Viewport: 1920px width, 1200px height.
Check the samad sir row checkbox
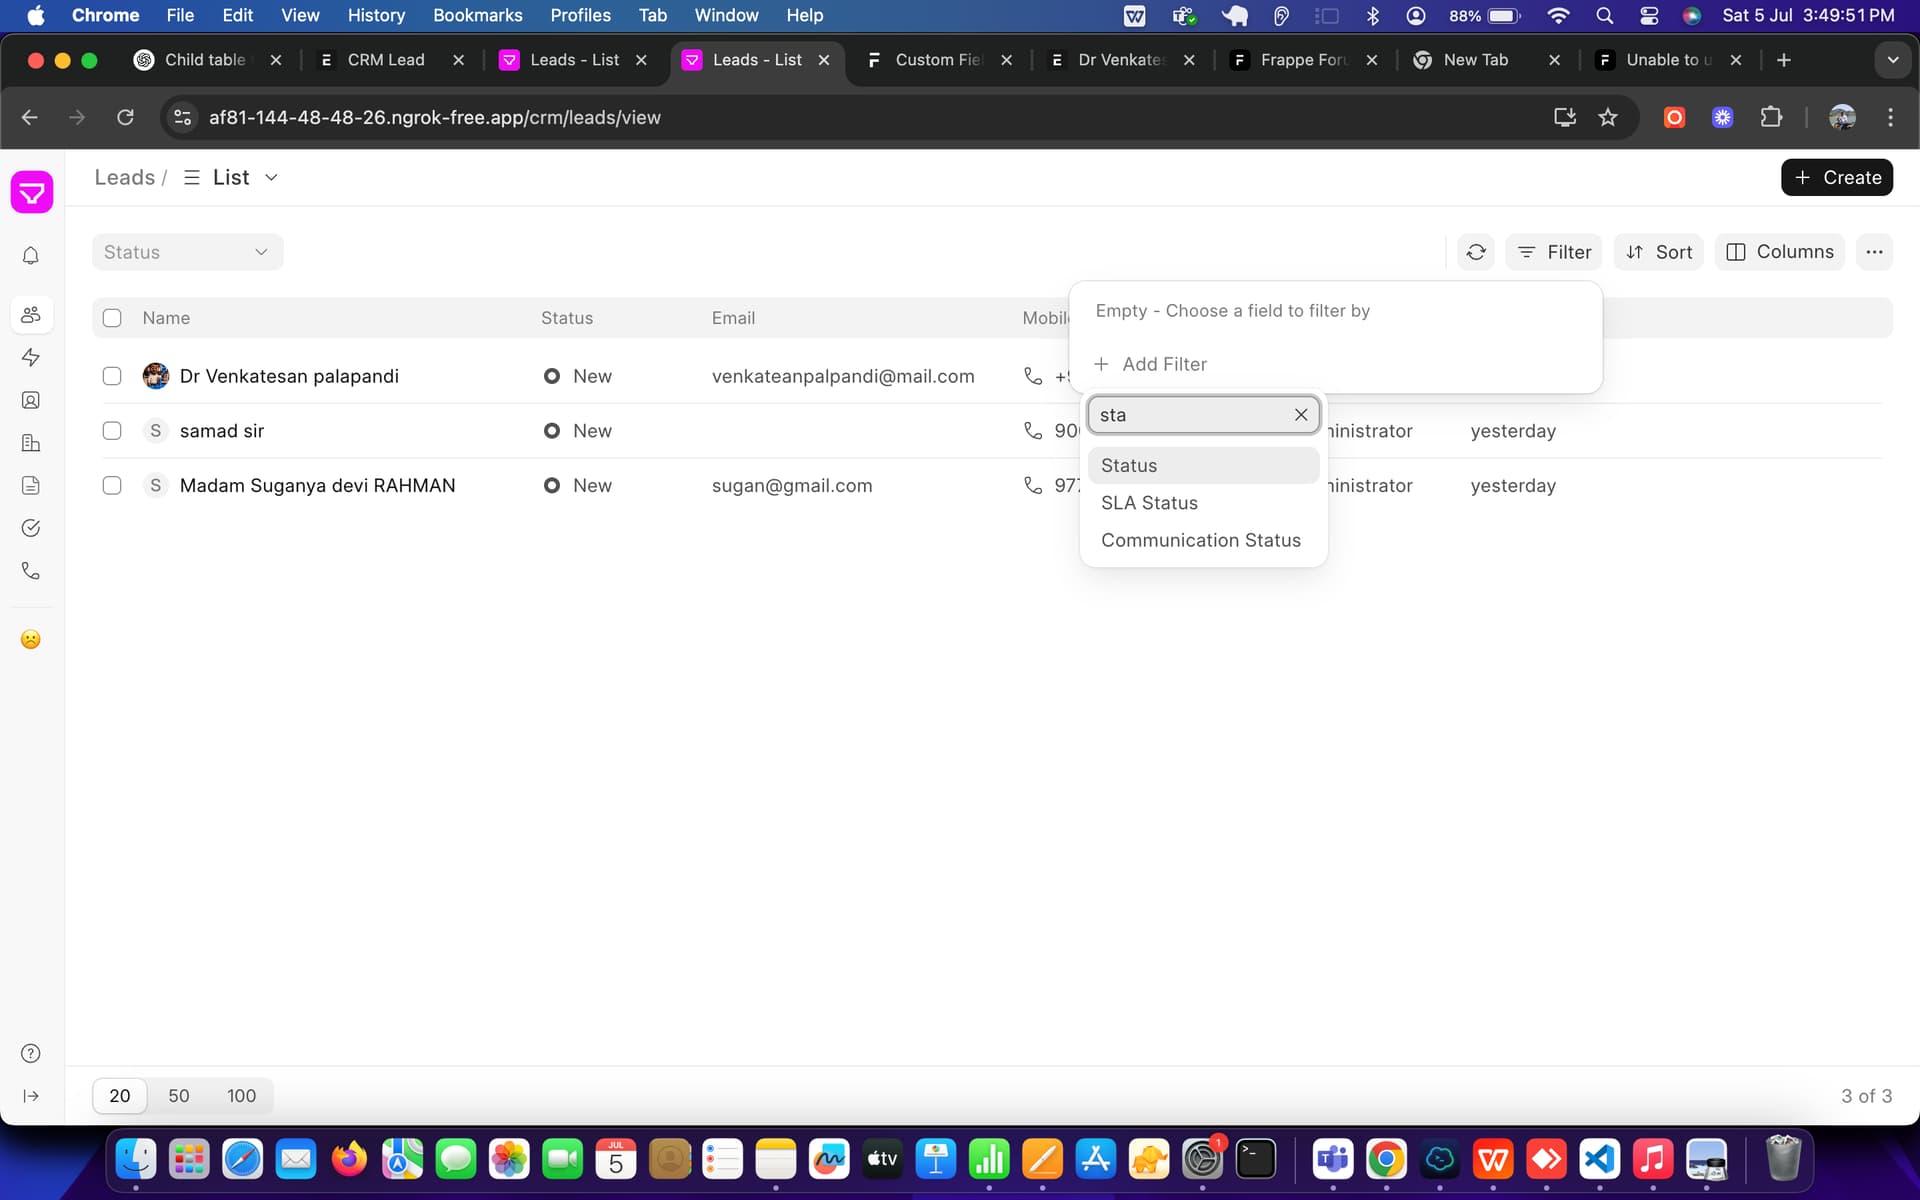112,431
